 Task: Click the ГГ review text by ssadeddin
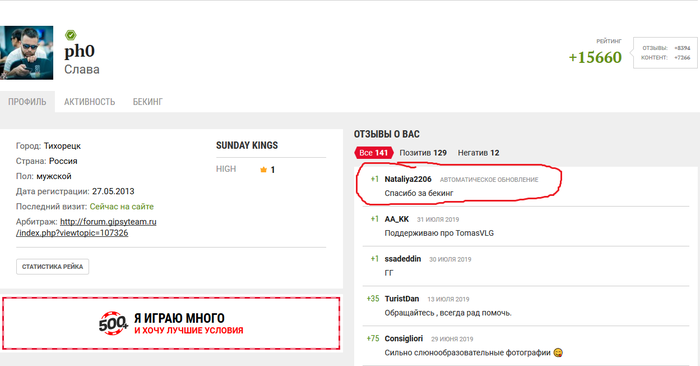[x=389, y=273]
